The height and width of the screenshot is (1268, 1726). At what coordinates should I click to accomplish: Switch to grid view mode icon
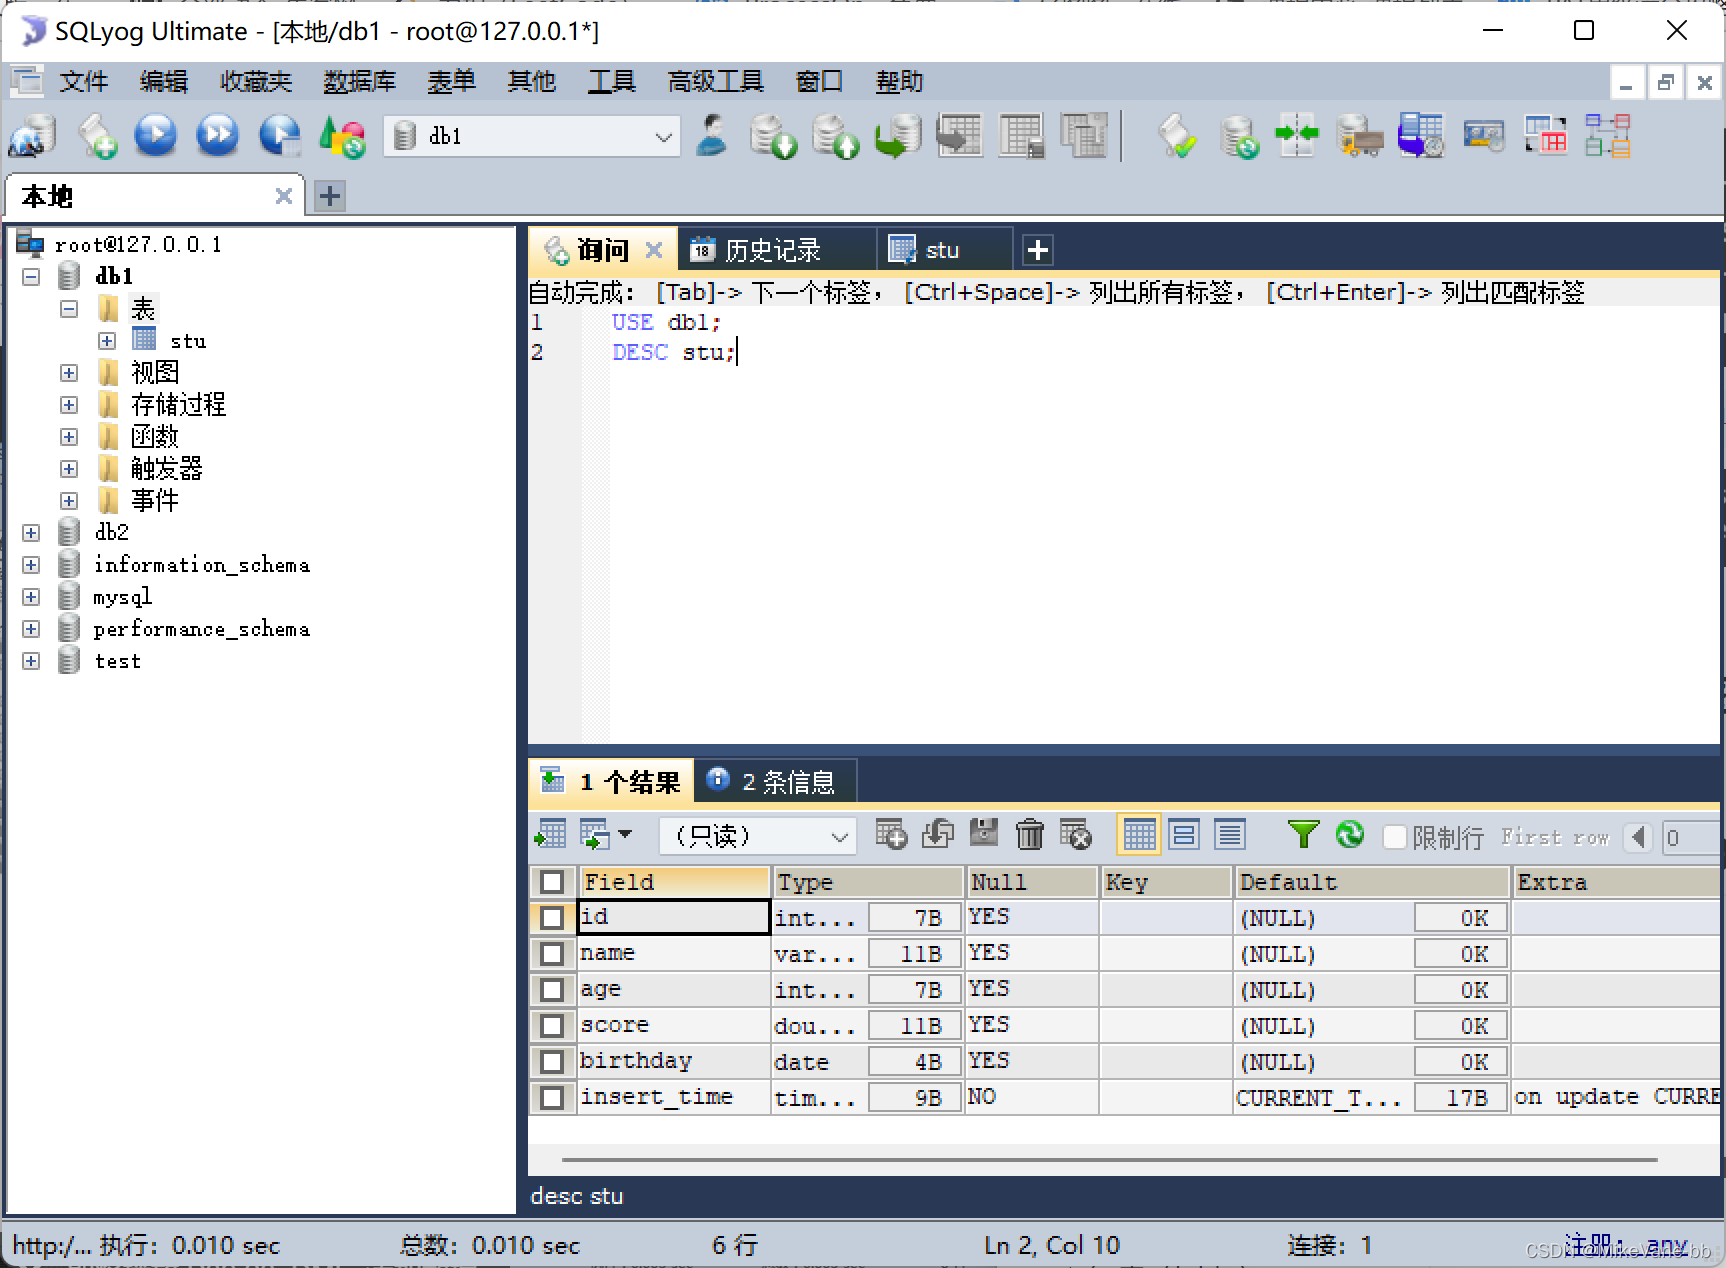(x=1139, y=834)
